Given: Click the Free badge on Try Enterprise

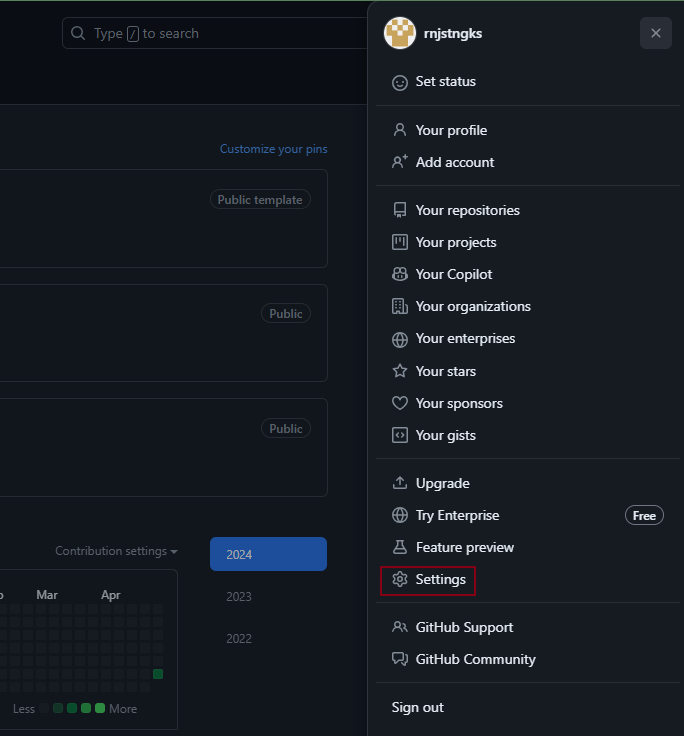Looking at the screenshot, I should [x=644, y=515].
